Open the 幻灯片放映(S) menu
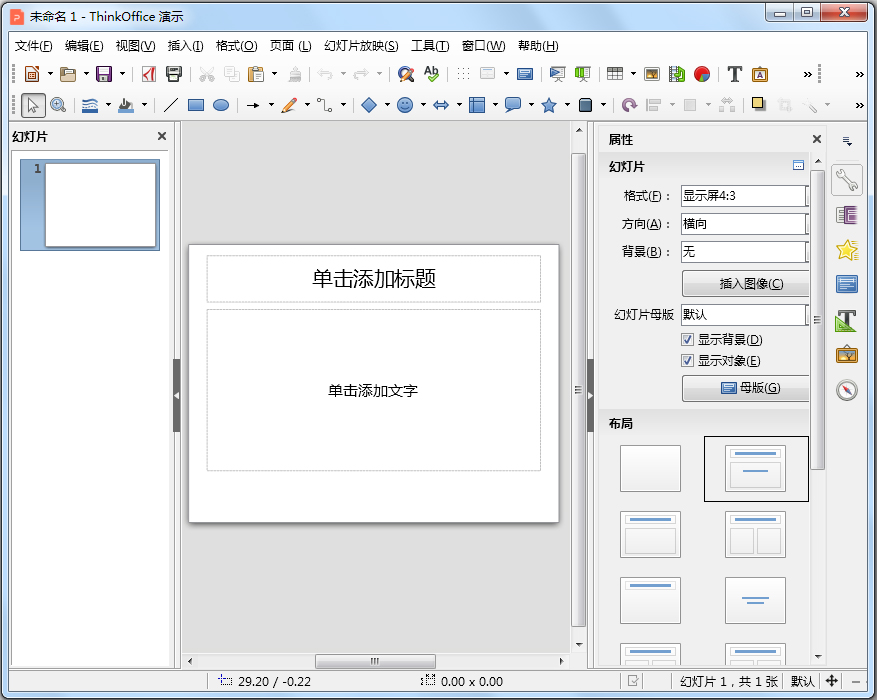This screenshot has height=700, width=877. [361, 46]
